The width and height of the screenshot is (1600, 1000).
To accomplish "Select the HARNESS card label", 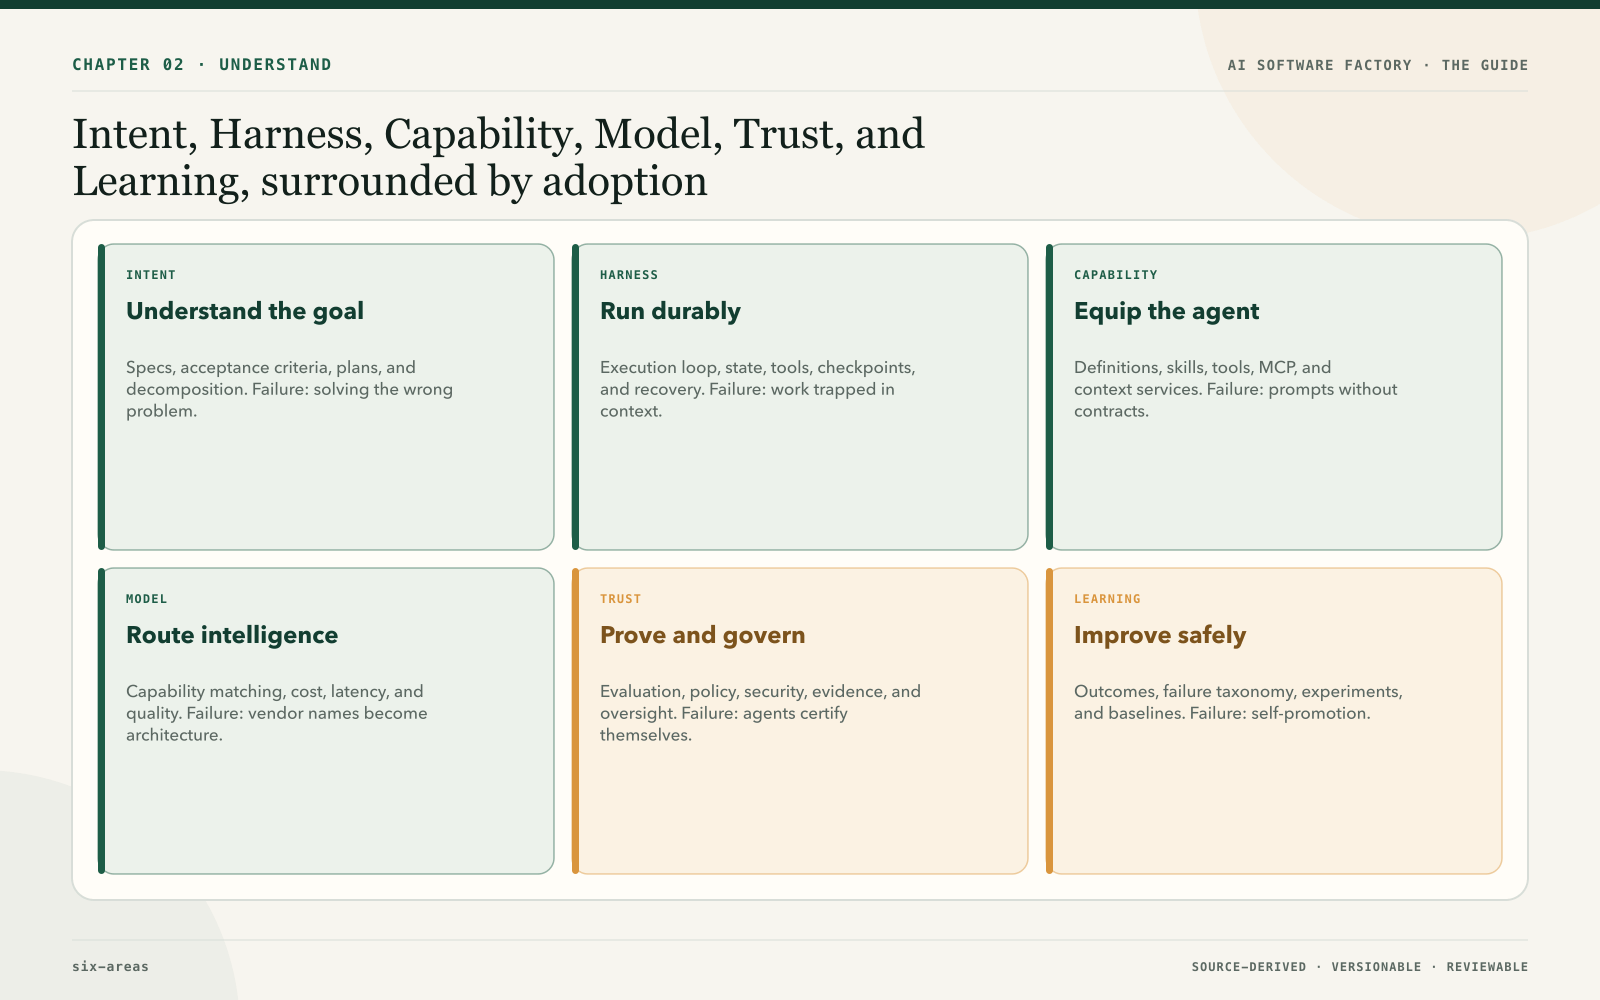I will coord(629,275).
